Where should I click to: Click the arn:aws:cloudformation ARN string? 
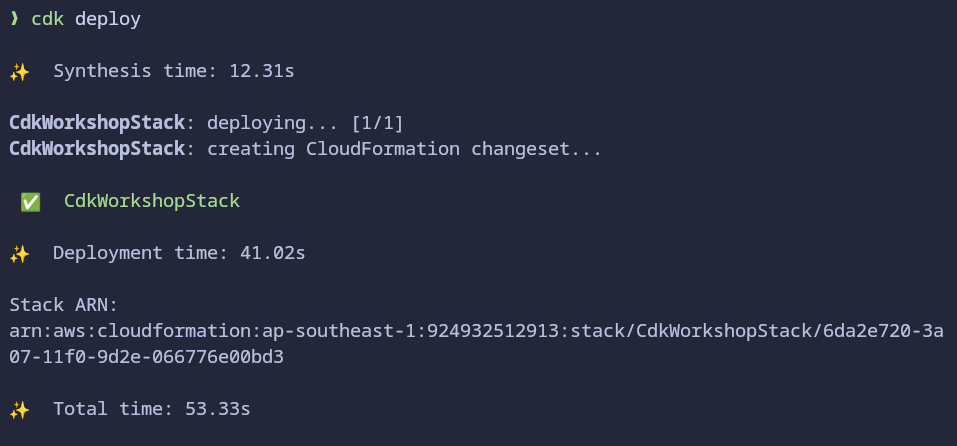pos(476,344)
